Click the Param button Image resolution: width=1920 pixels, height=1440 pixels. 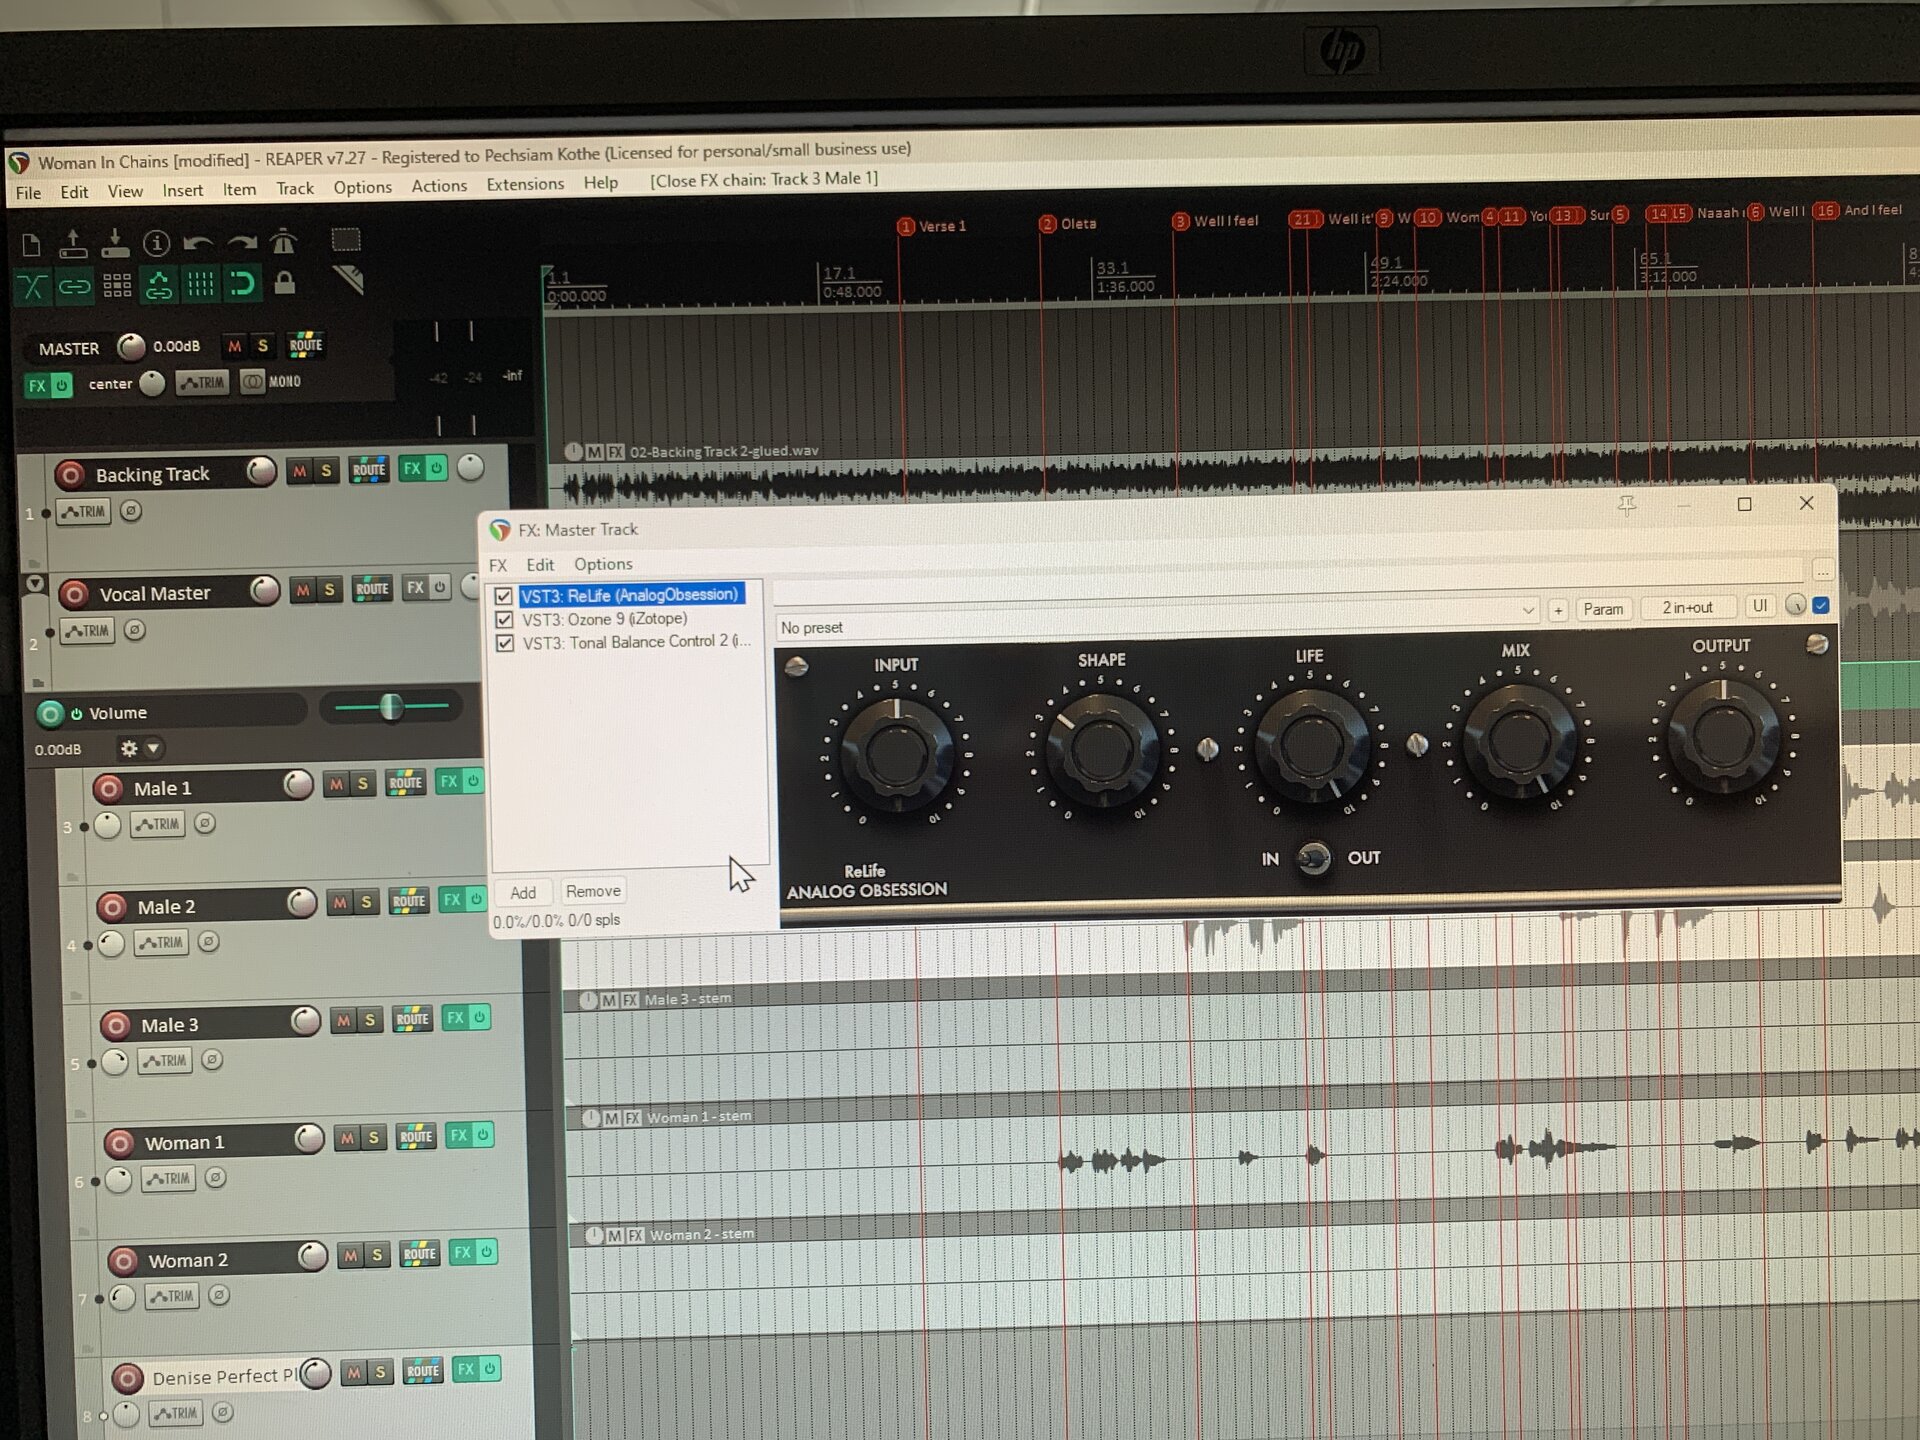click(1603, 609)
